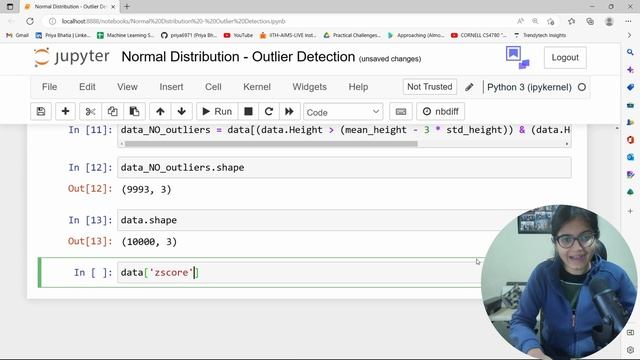The image size is (640, 360).
Task: Open browser collections icon
Action: (590, 21)
